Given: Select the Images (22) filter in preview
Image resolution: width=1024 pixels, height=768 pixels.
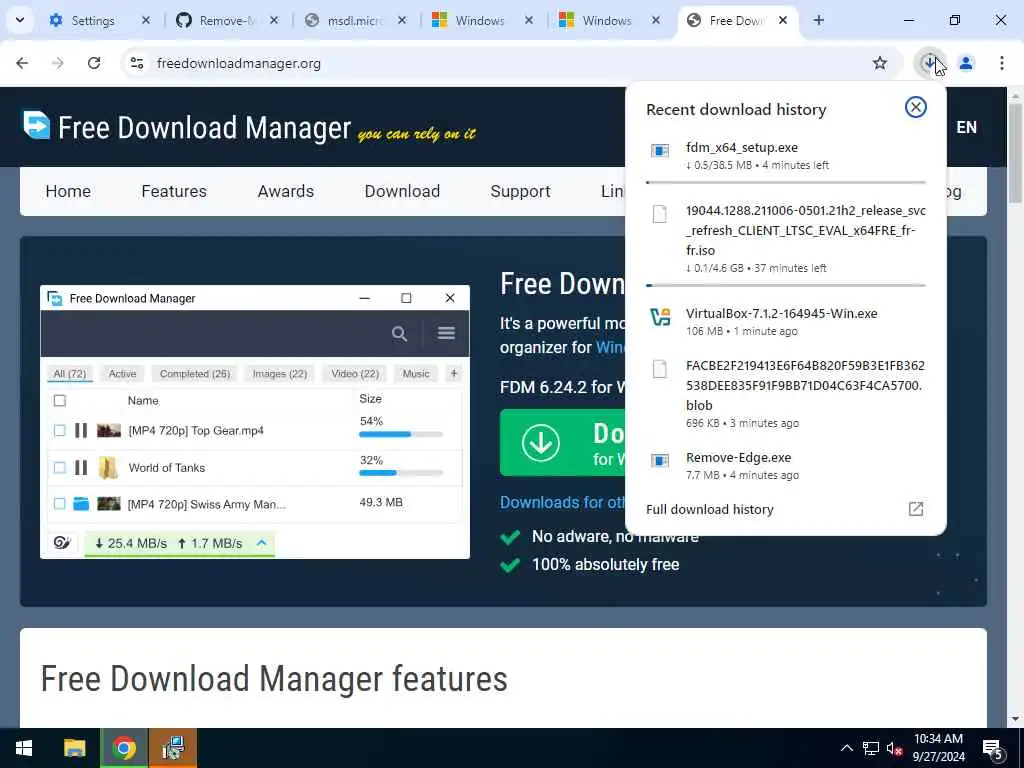Looking at the screenshot, I should pyautogui.click(x=280, y=374).
